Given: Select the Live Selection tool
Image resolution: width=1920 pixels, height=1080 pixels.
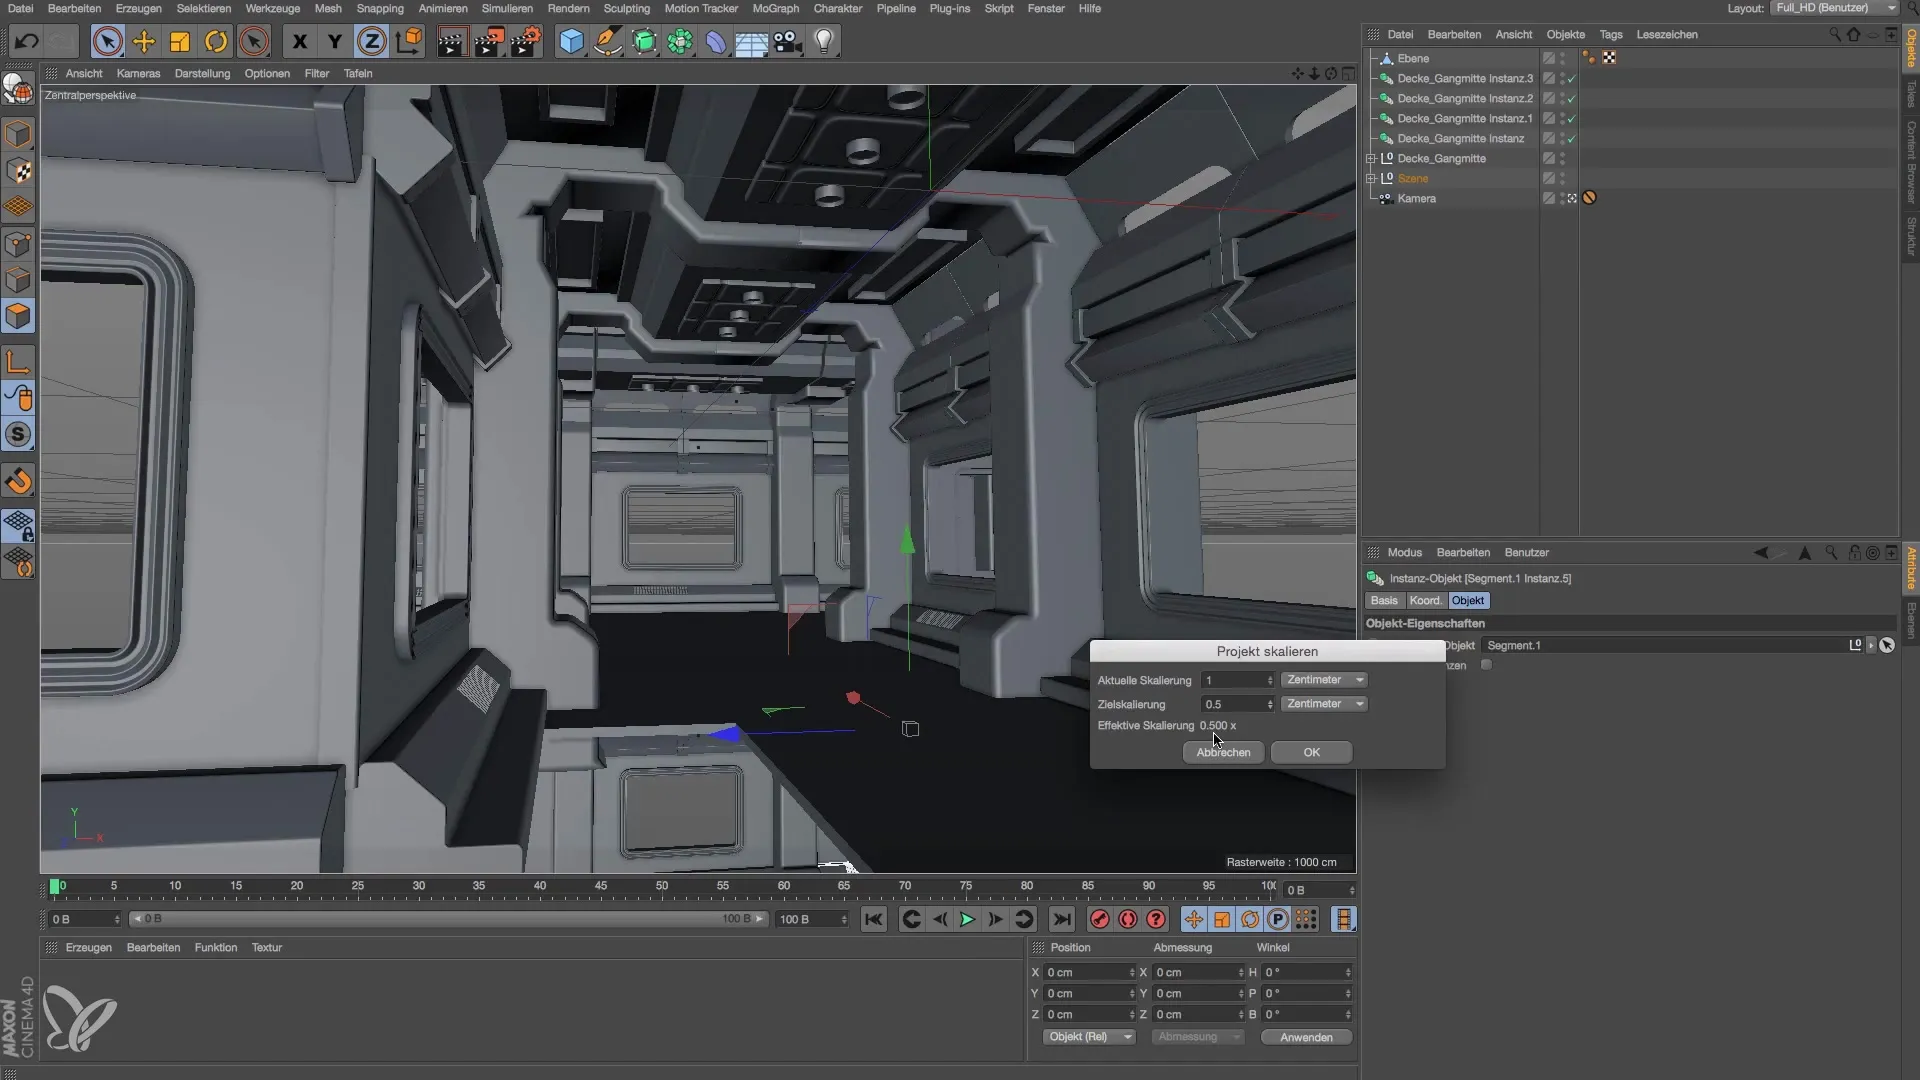Looking at the screenshot, I should 107,41.
